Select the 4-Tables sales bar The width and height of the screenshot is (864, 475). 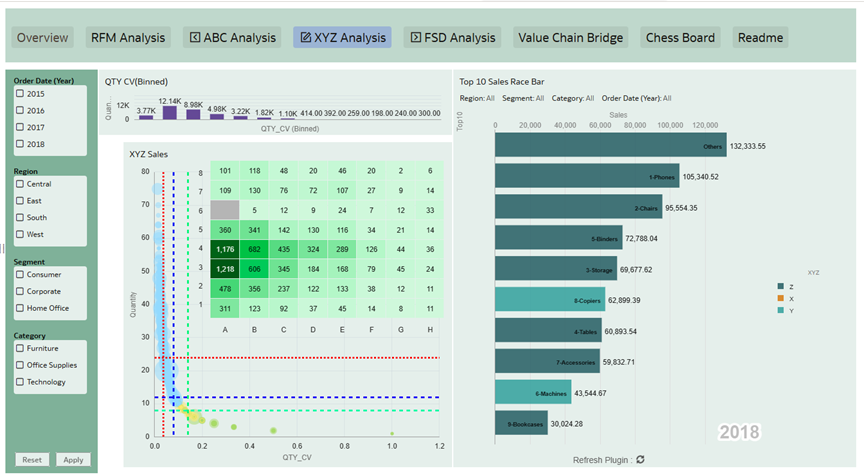[x=548, y=331]
